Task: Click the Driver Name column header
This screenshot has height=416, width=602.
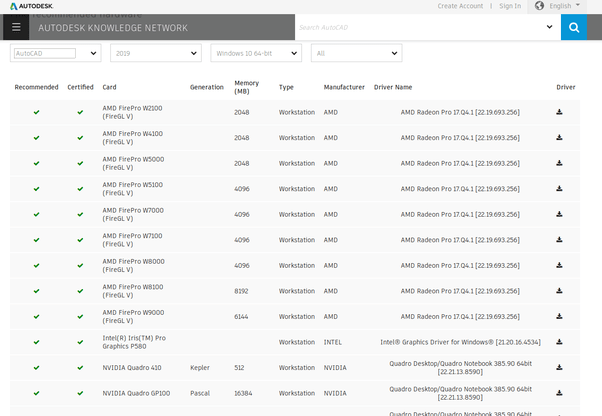Action: (x=393, y=87)
